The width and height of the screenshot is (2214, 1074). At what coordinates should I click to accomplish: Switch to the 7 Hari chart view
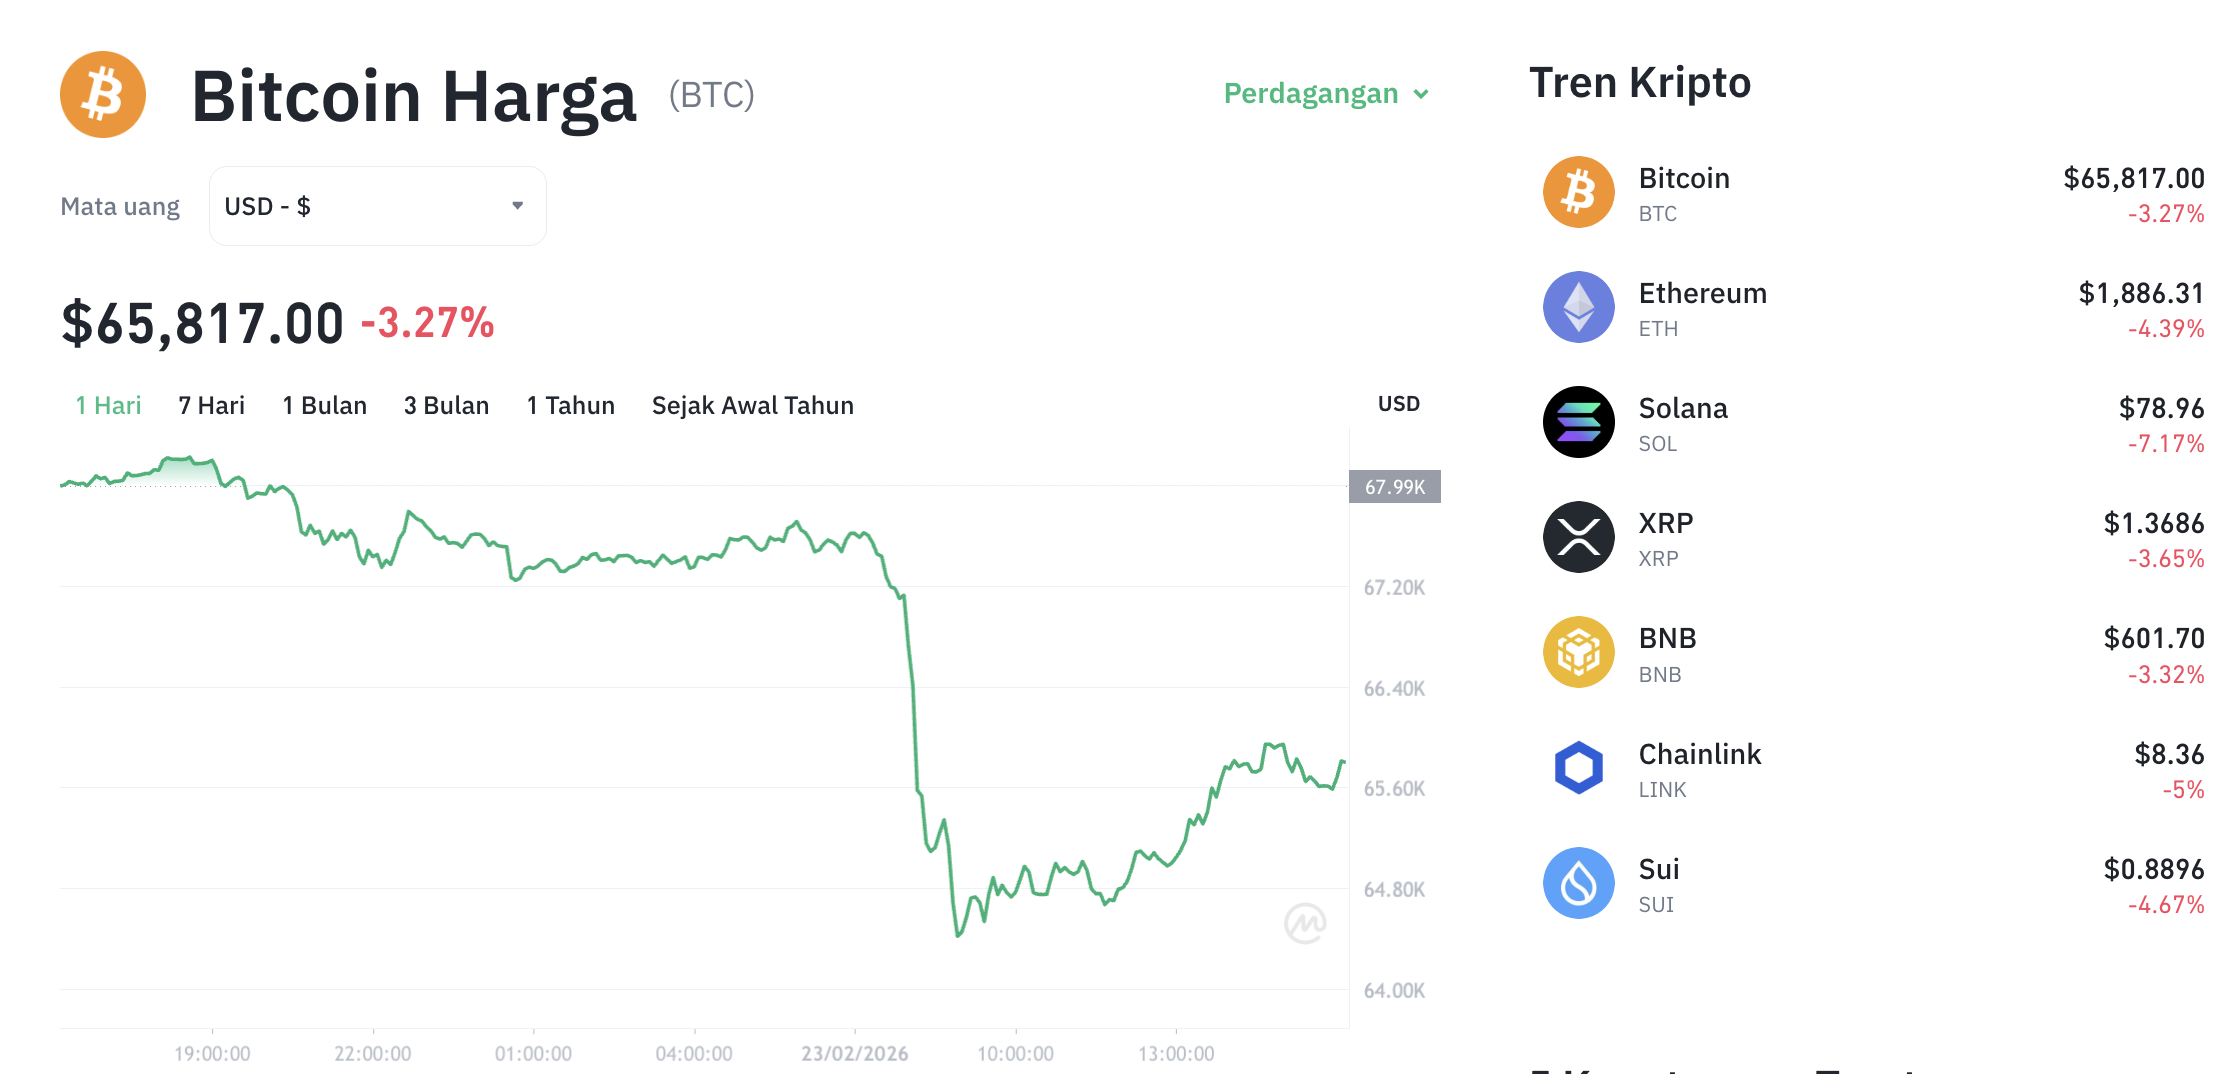[210, 406]
